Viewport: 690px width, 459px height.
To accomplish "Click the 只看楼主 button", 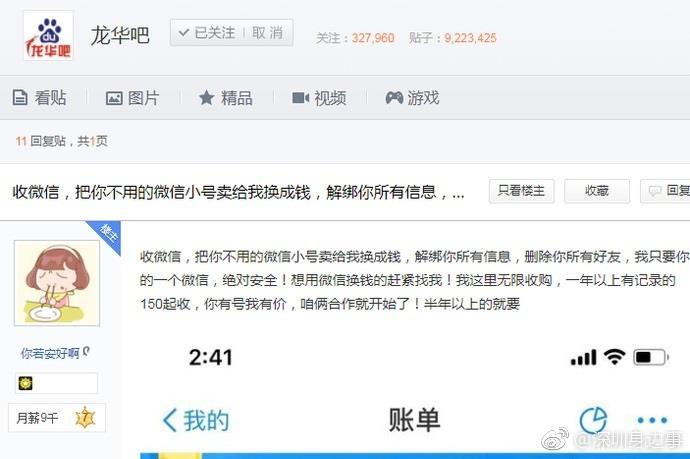I will pos(521,191).
